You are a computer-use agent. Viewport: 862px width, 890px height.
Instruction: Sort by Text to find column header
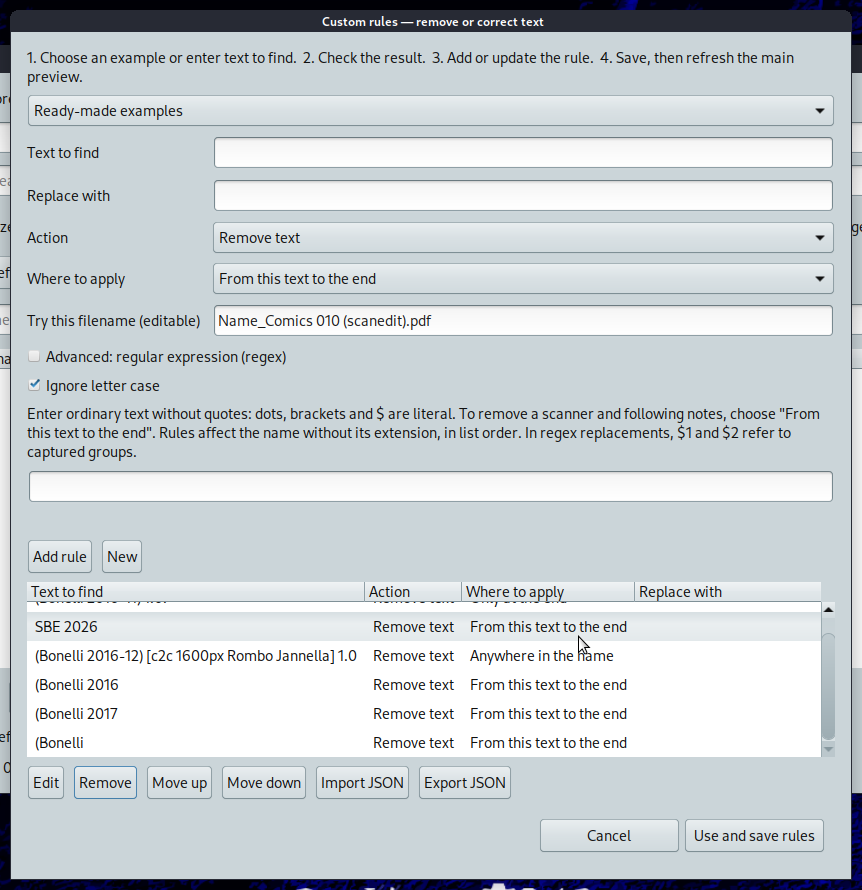[195, 591]
